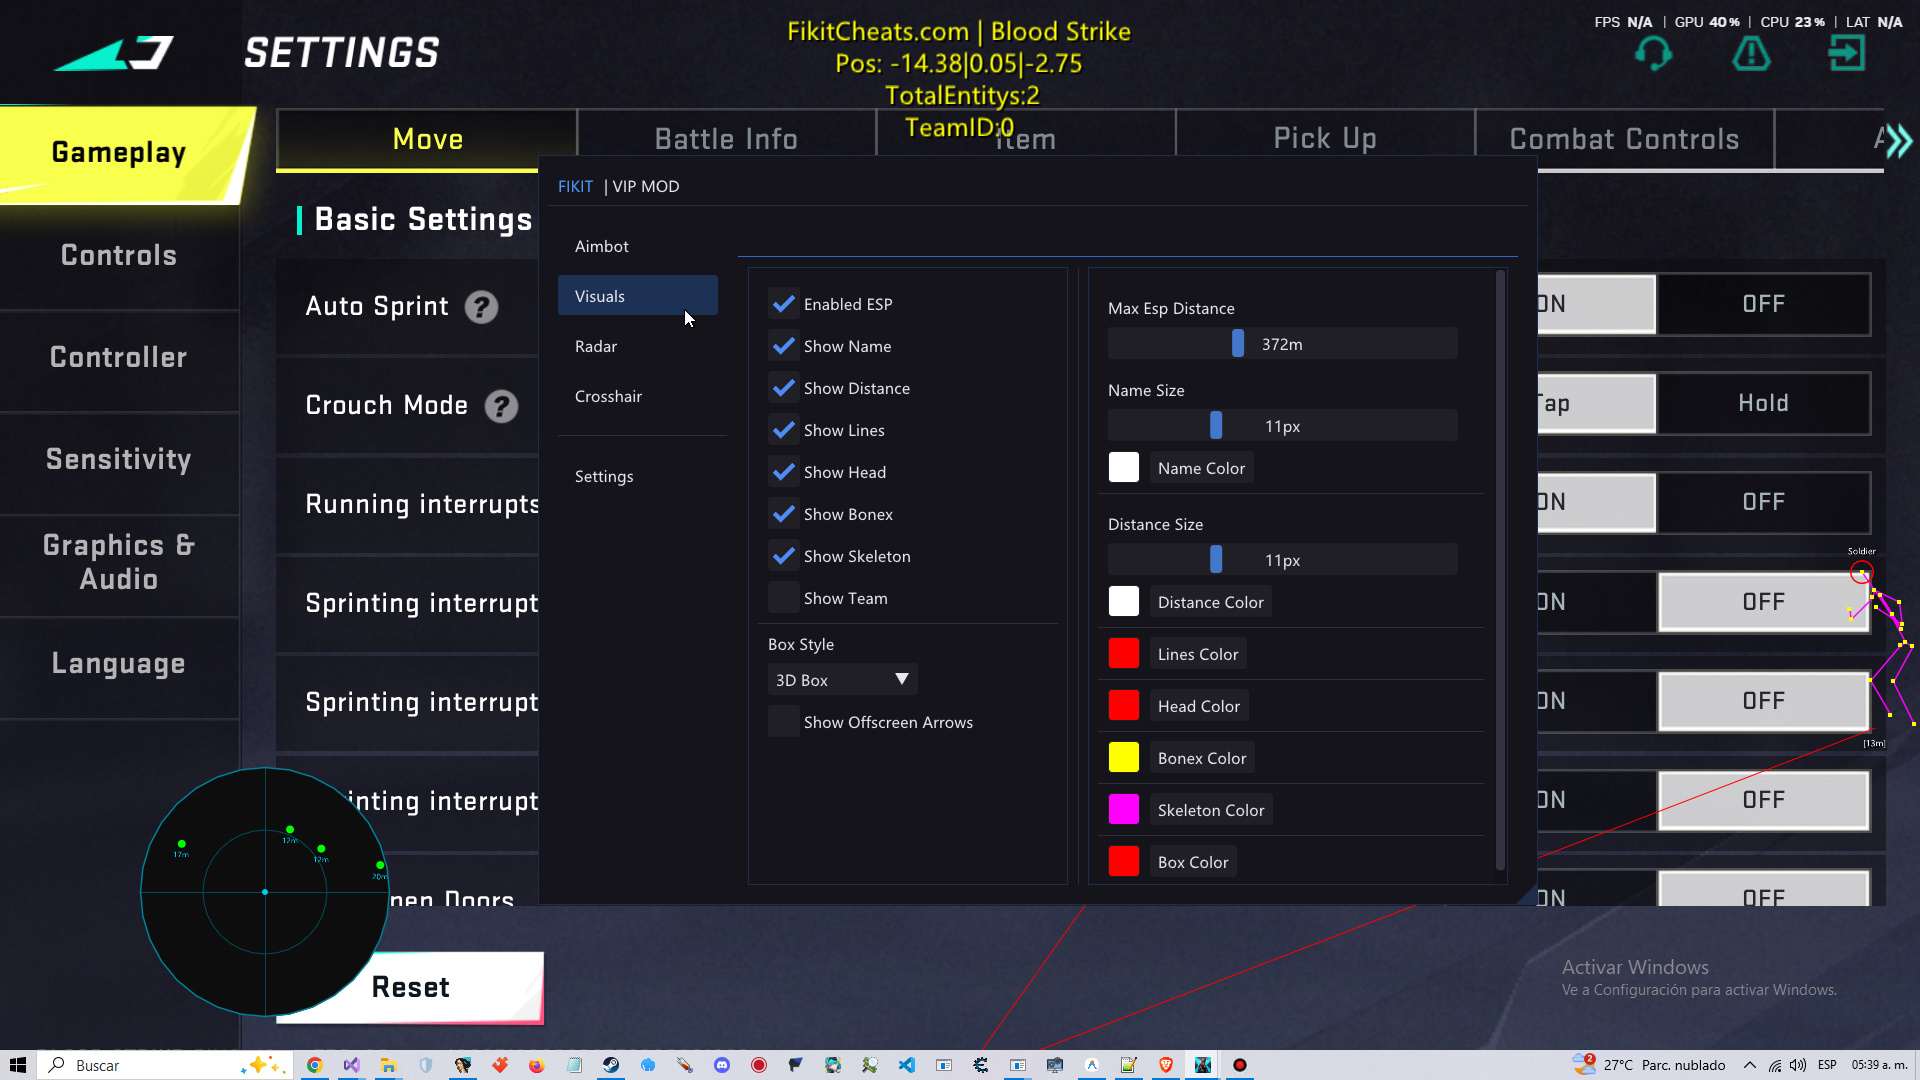Viewport: 1920px width, 1080px height.
Task: Toggle the Show Head checkbox
Action: [x=784, y=472]
